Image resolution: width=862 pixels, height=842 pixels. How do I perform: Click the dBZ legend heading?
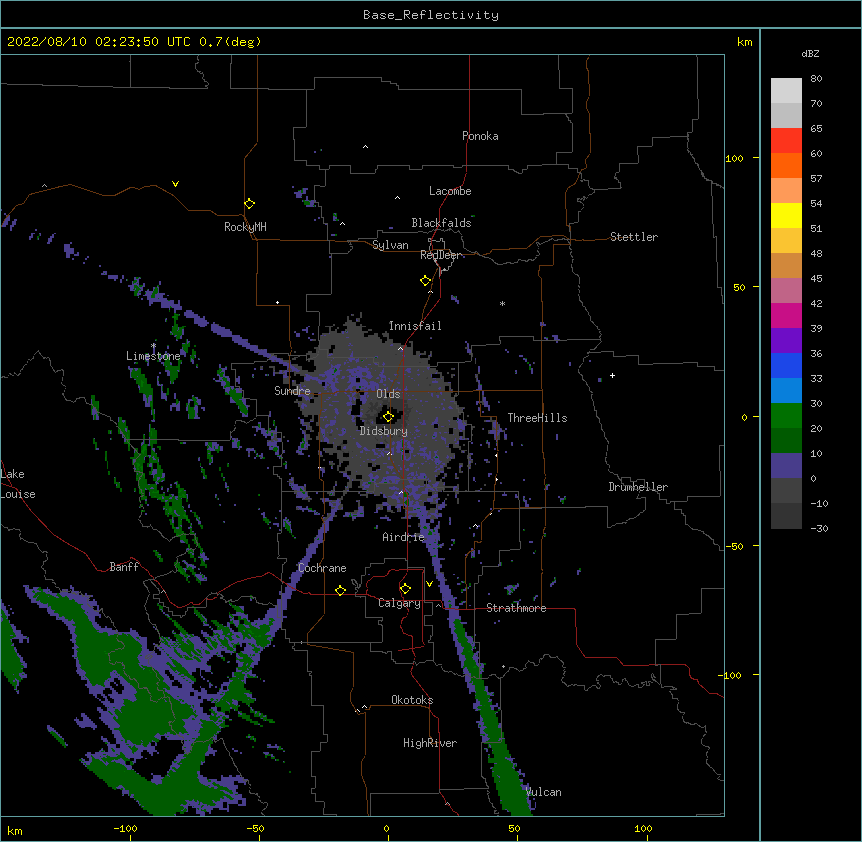(810, 53)
